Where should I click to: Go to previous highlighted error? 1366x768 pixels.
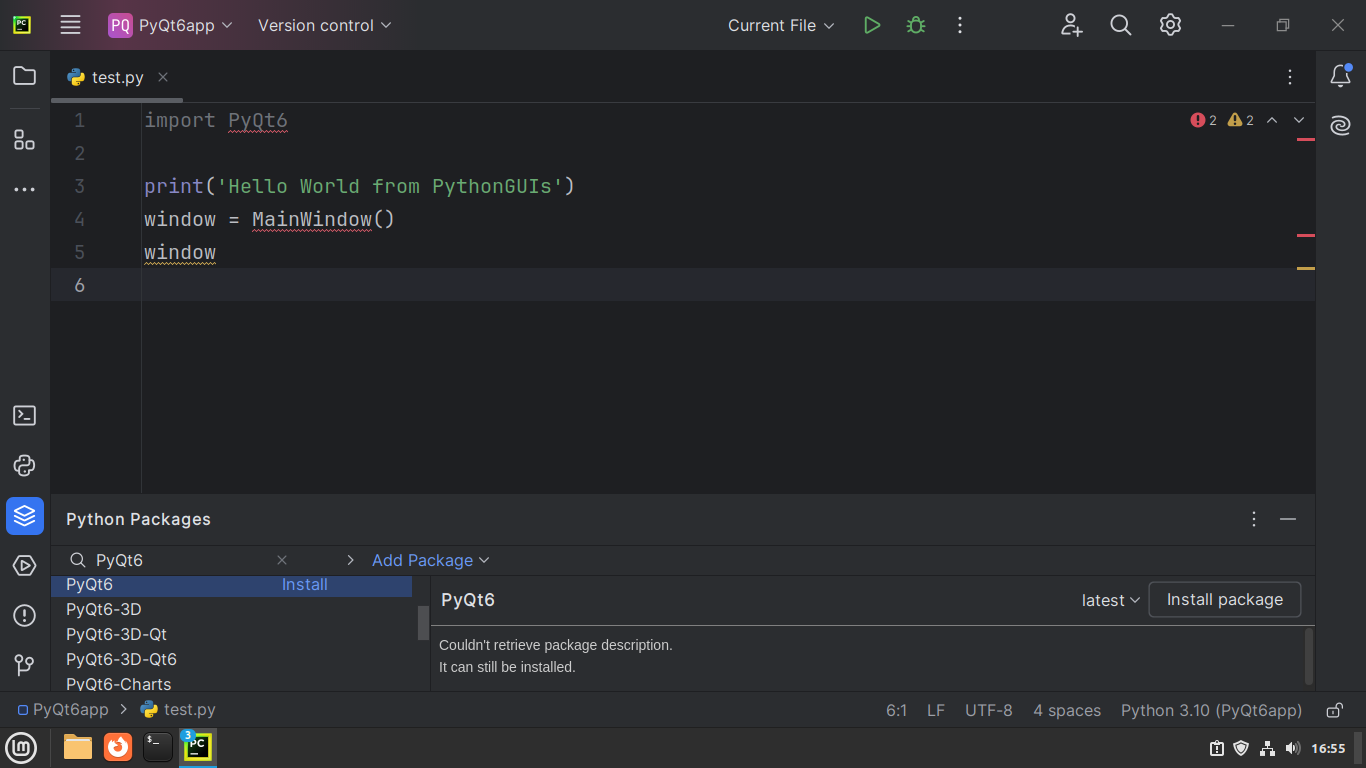(x=1272, y=120)
